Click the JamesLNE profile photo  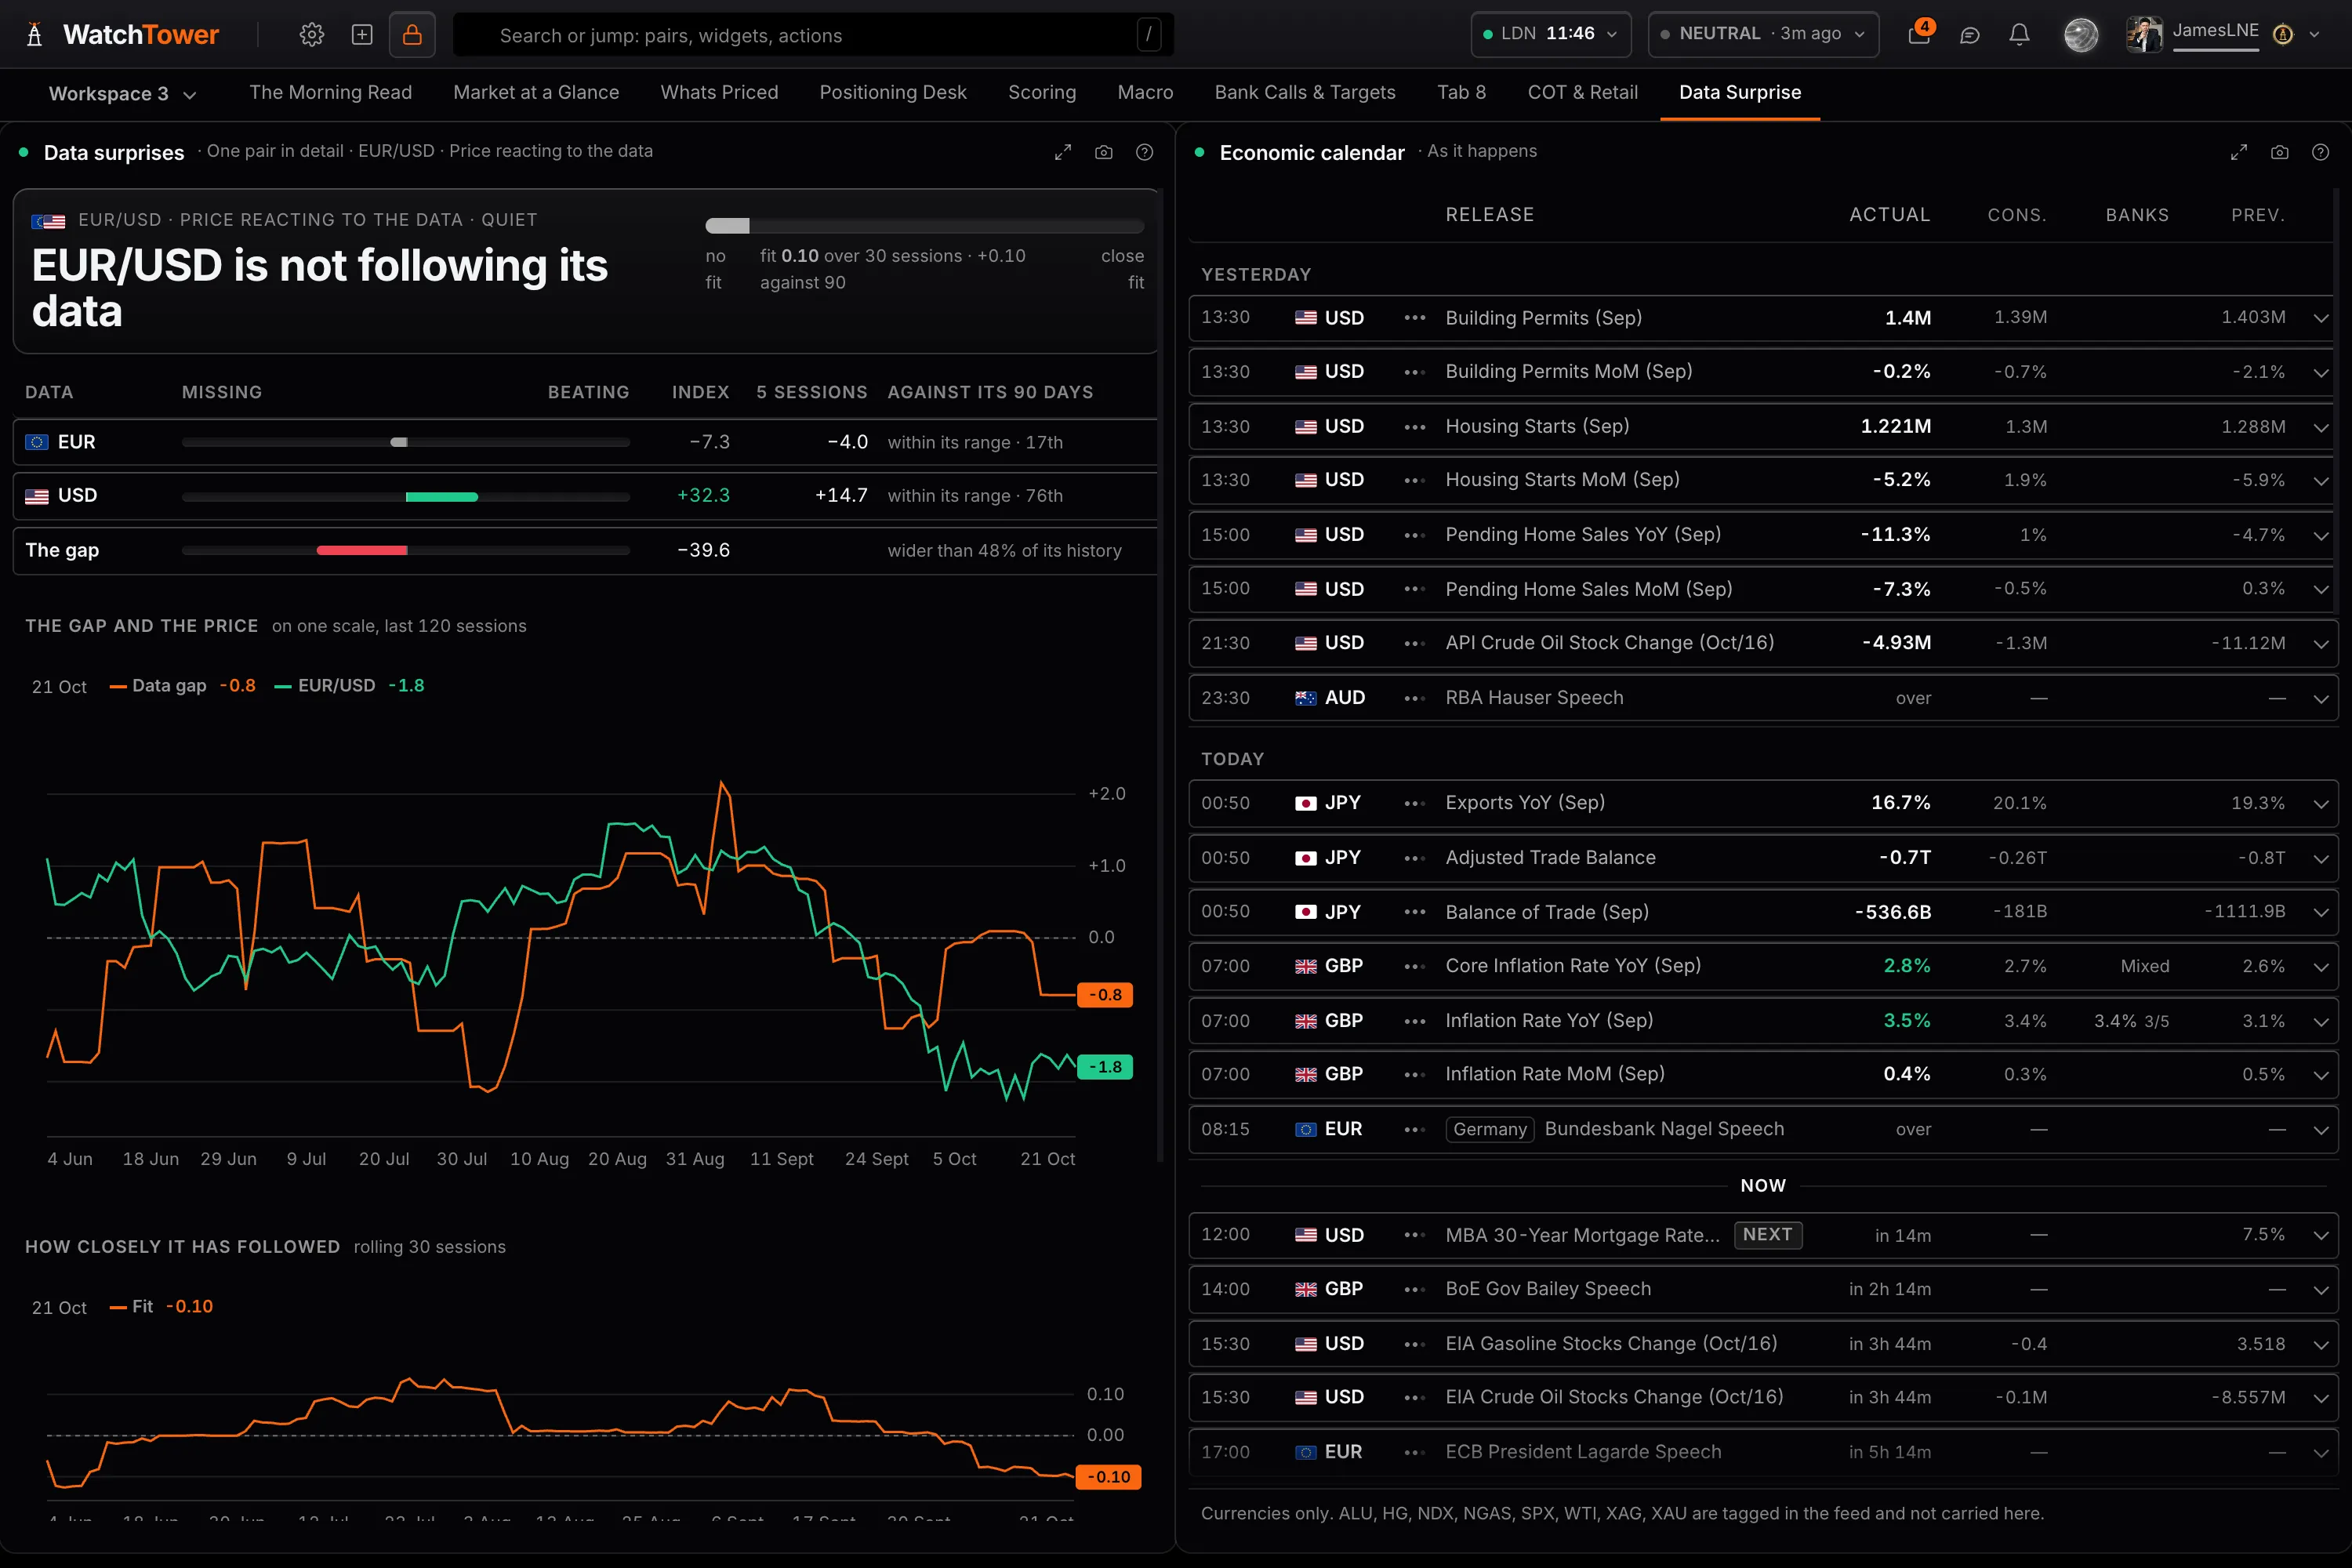click(2144, 34)
